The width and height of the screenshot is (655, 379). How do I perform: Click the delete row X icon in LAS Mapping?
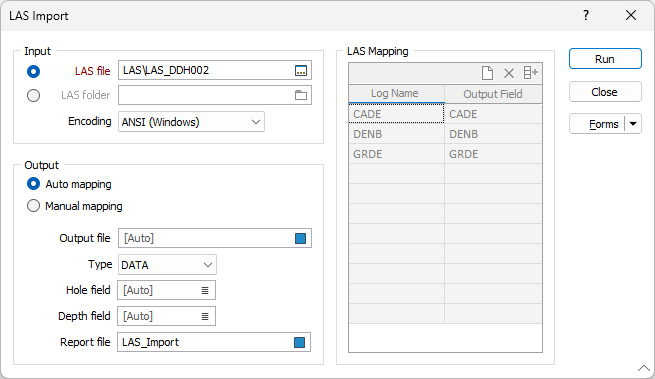pos(509,73)
